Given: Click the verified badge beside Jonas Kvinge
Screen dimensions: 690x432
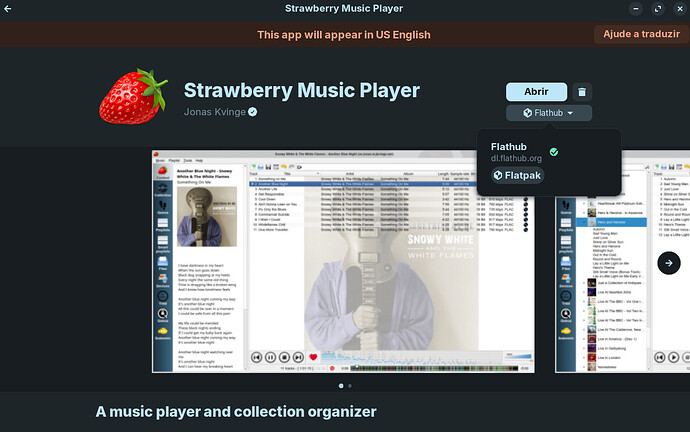Looking at the screenshot, I should [253, 112].
